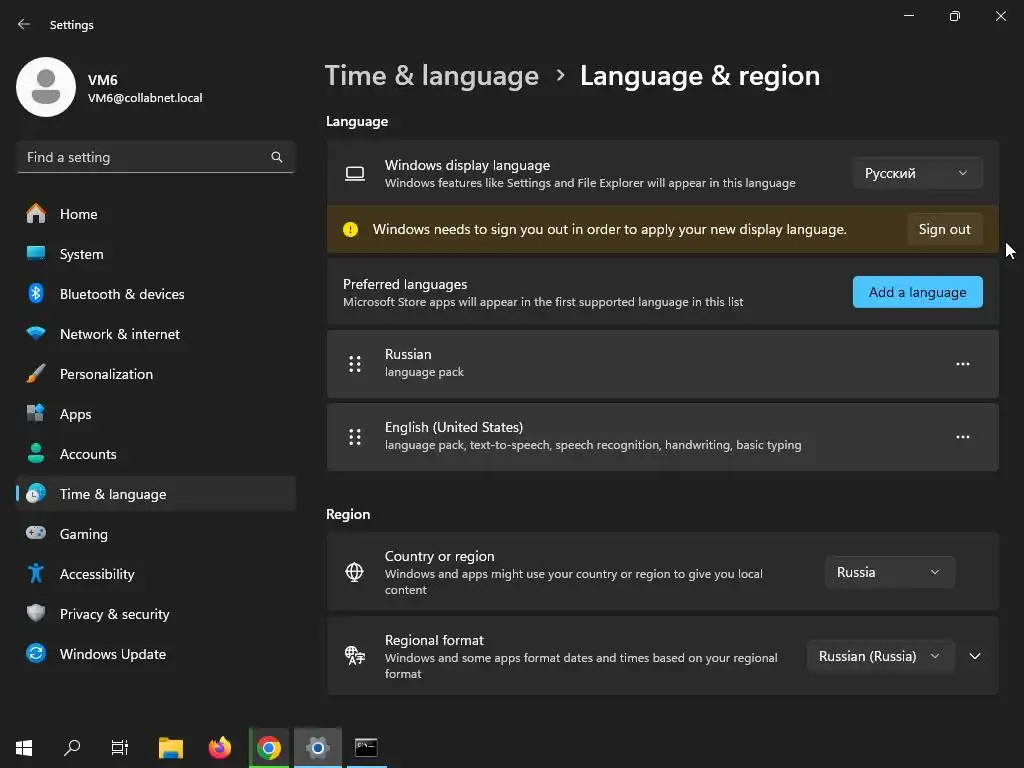This screenshot has height=768, width=1024.
Task: Expand the Regional format section chevron
Action: click(x=975, y=656)
